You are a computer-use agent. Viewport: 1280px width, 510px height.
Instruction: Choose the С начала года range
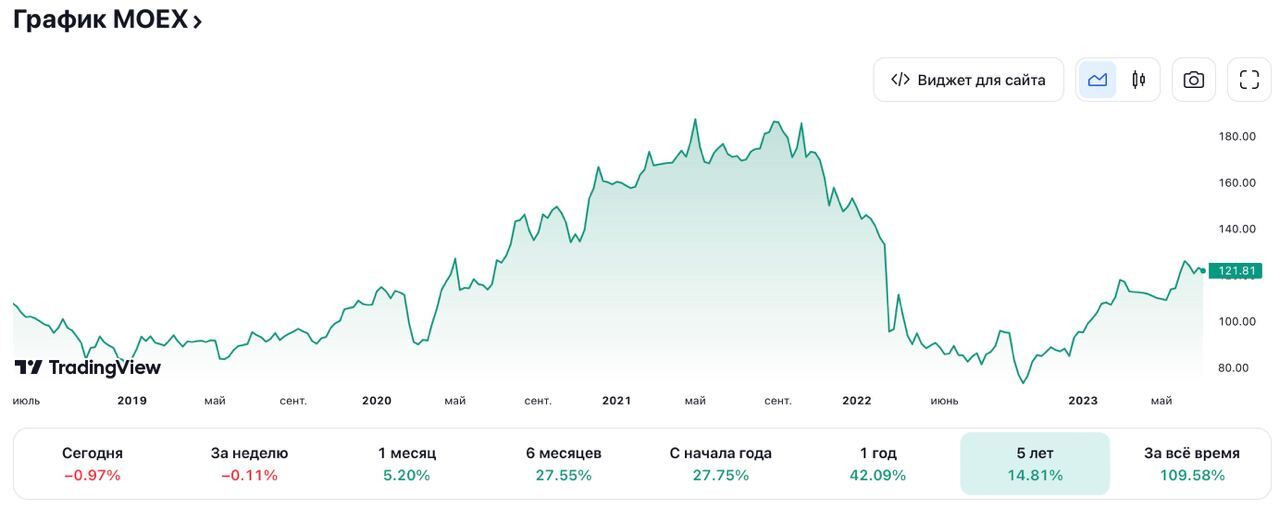(x=721, y=464)
